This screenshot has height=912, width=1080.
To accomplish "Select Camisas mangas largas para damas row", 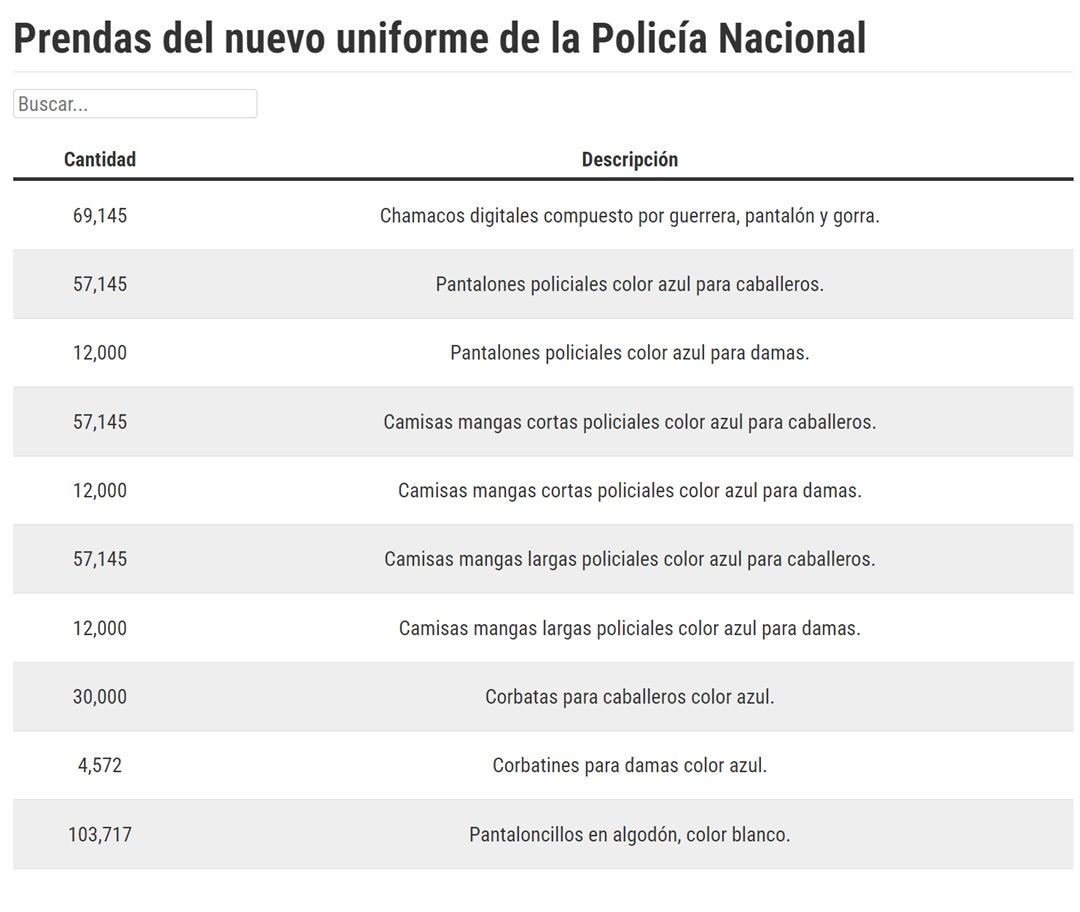I will tap(543, 628).
